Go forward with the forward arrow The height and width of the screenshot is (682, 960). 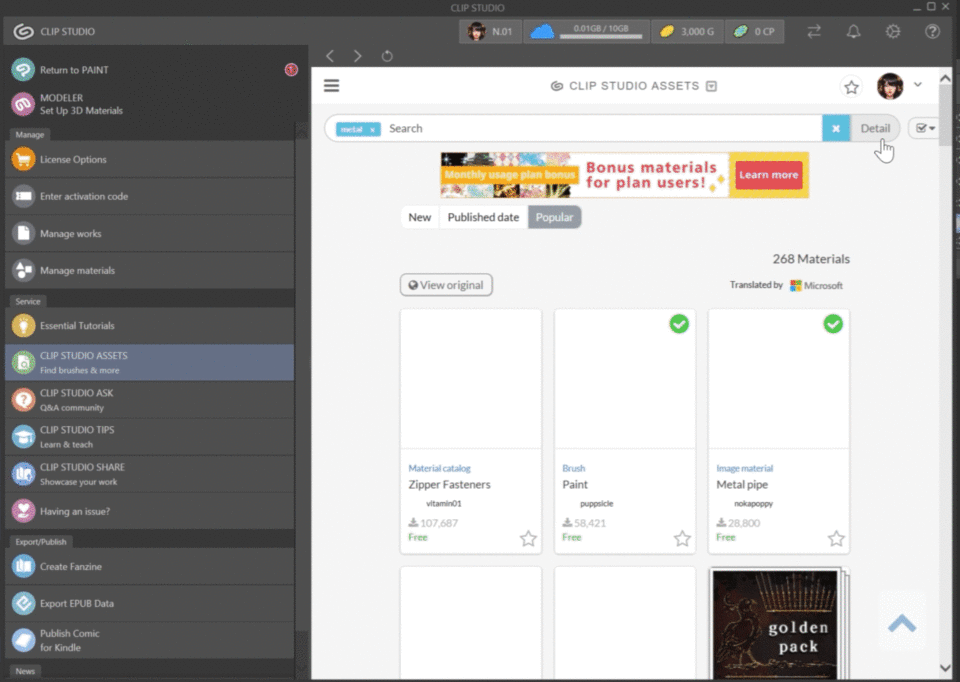tap(358, 56)
